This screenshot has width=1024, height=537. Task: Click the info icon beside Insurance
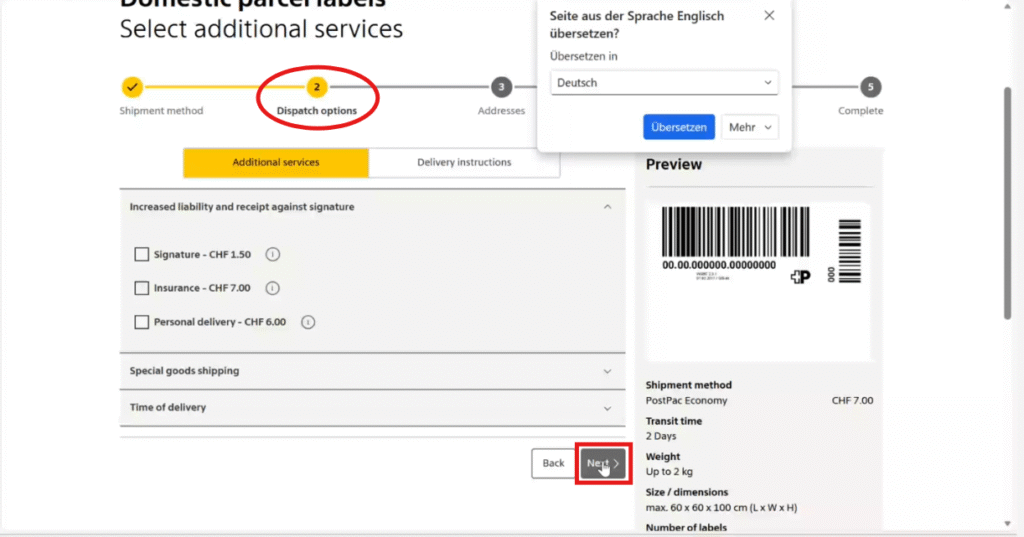[272, 288]
